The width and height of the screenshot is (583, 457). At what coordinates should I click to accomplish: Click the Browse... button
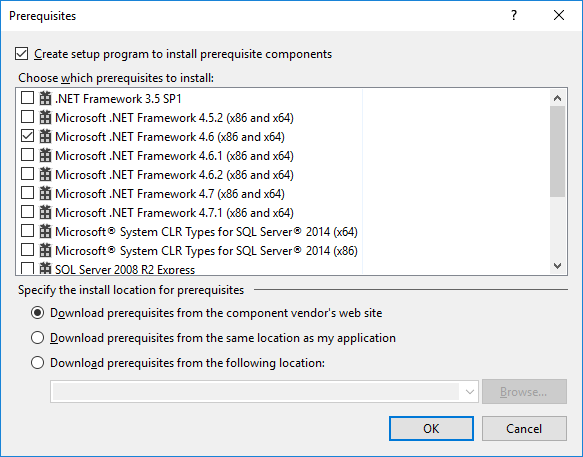click(x=524, y=392)
